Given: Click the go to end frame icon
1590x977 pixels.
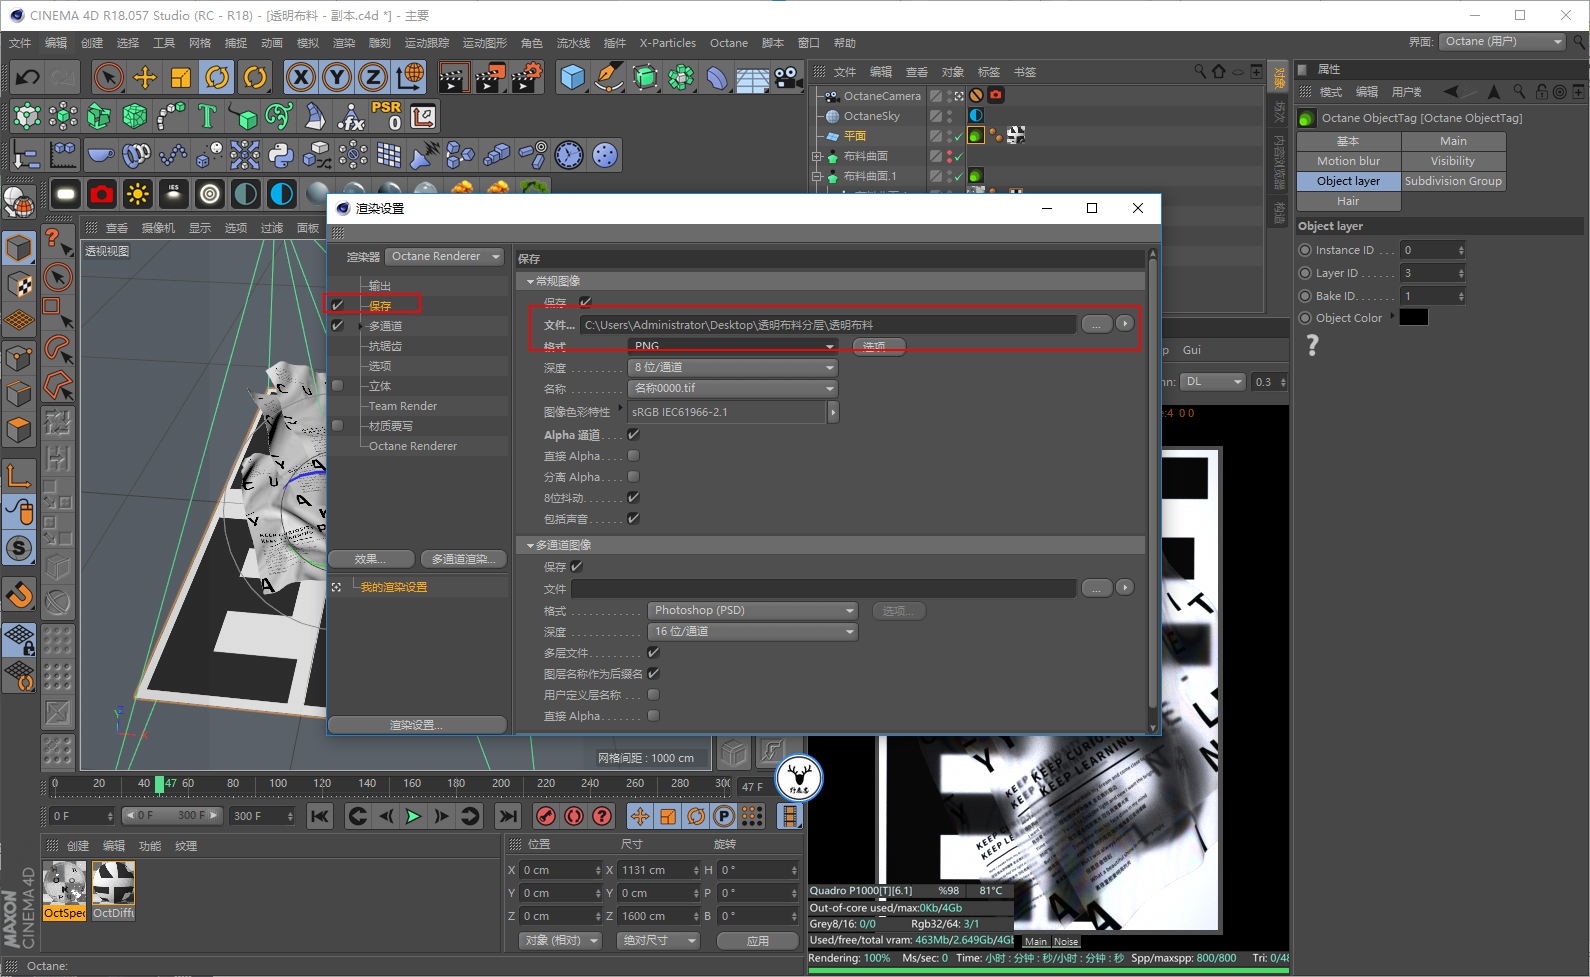Looking at the screenshot, I should [x=508, y=816].
